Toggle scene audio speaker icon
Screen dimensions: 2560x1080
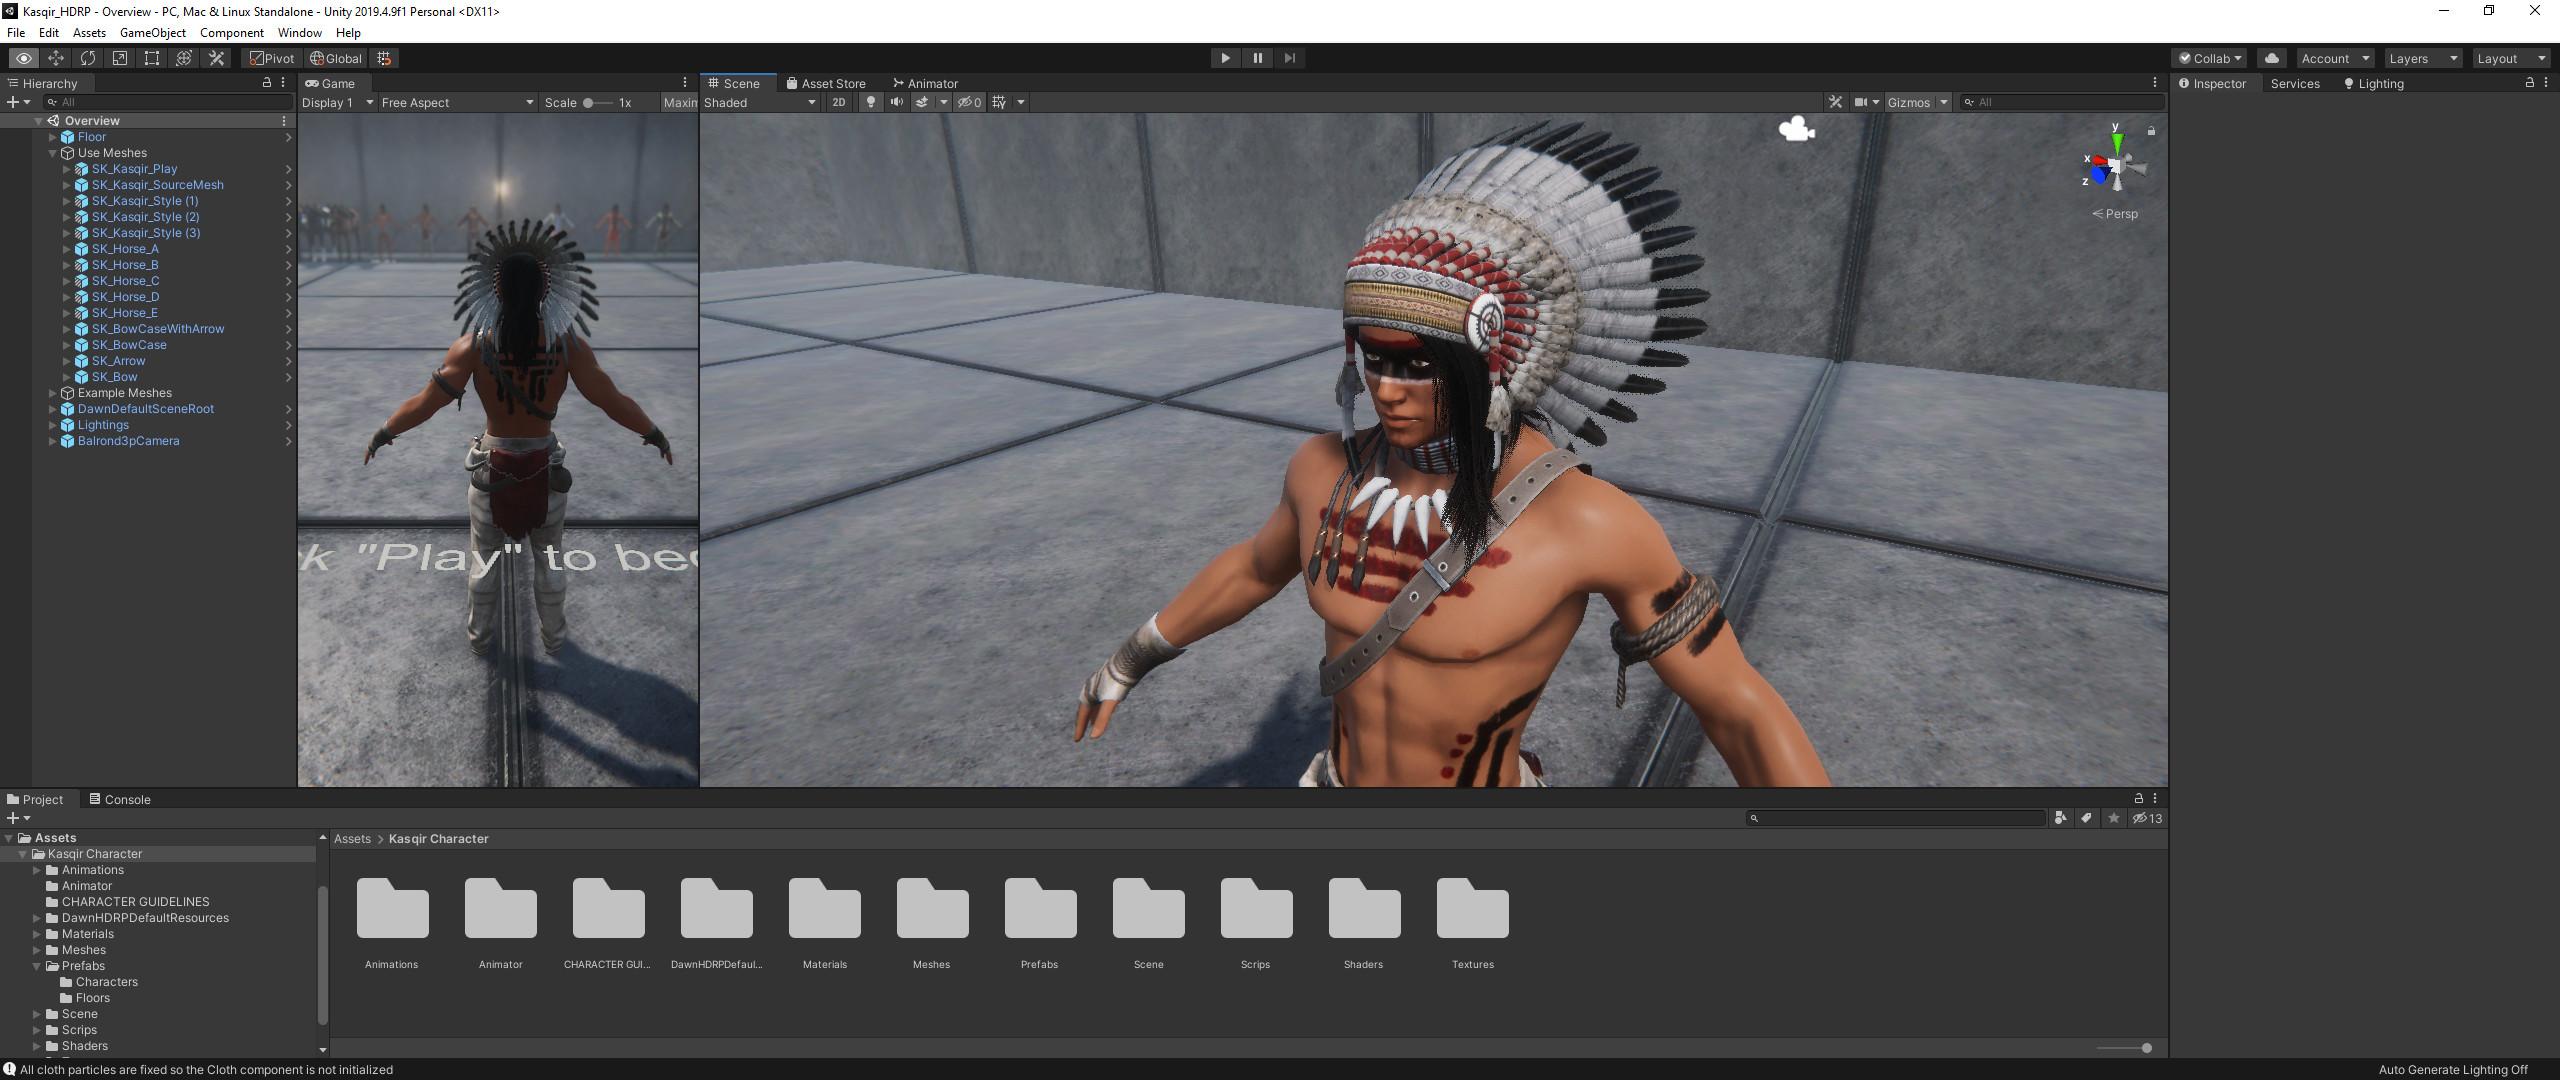click(x=897, y=102)
